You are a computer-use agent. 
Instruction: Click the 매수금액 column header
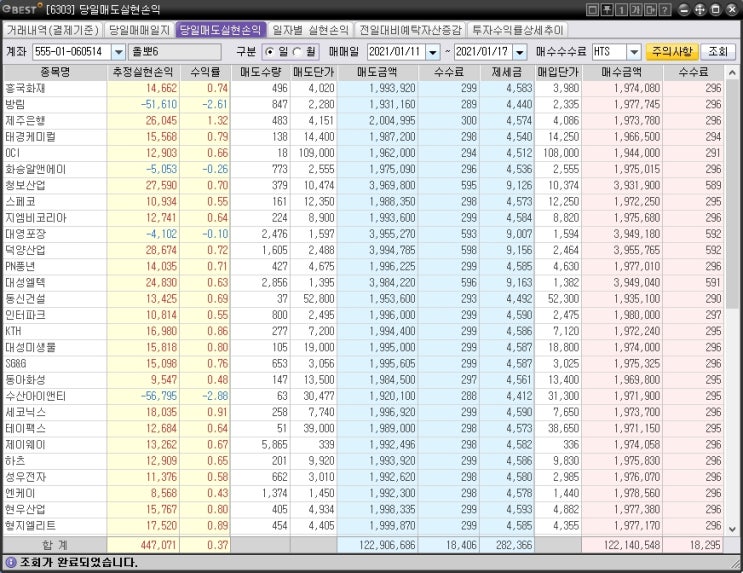tap(622, 73)
